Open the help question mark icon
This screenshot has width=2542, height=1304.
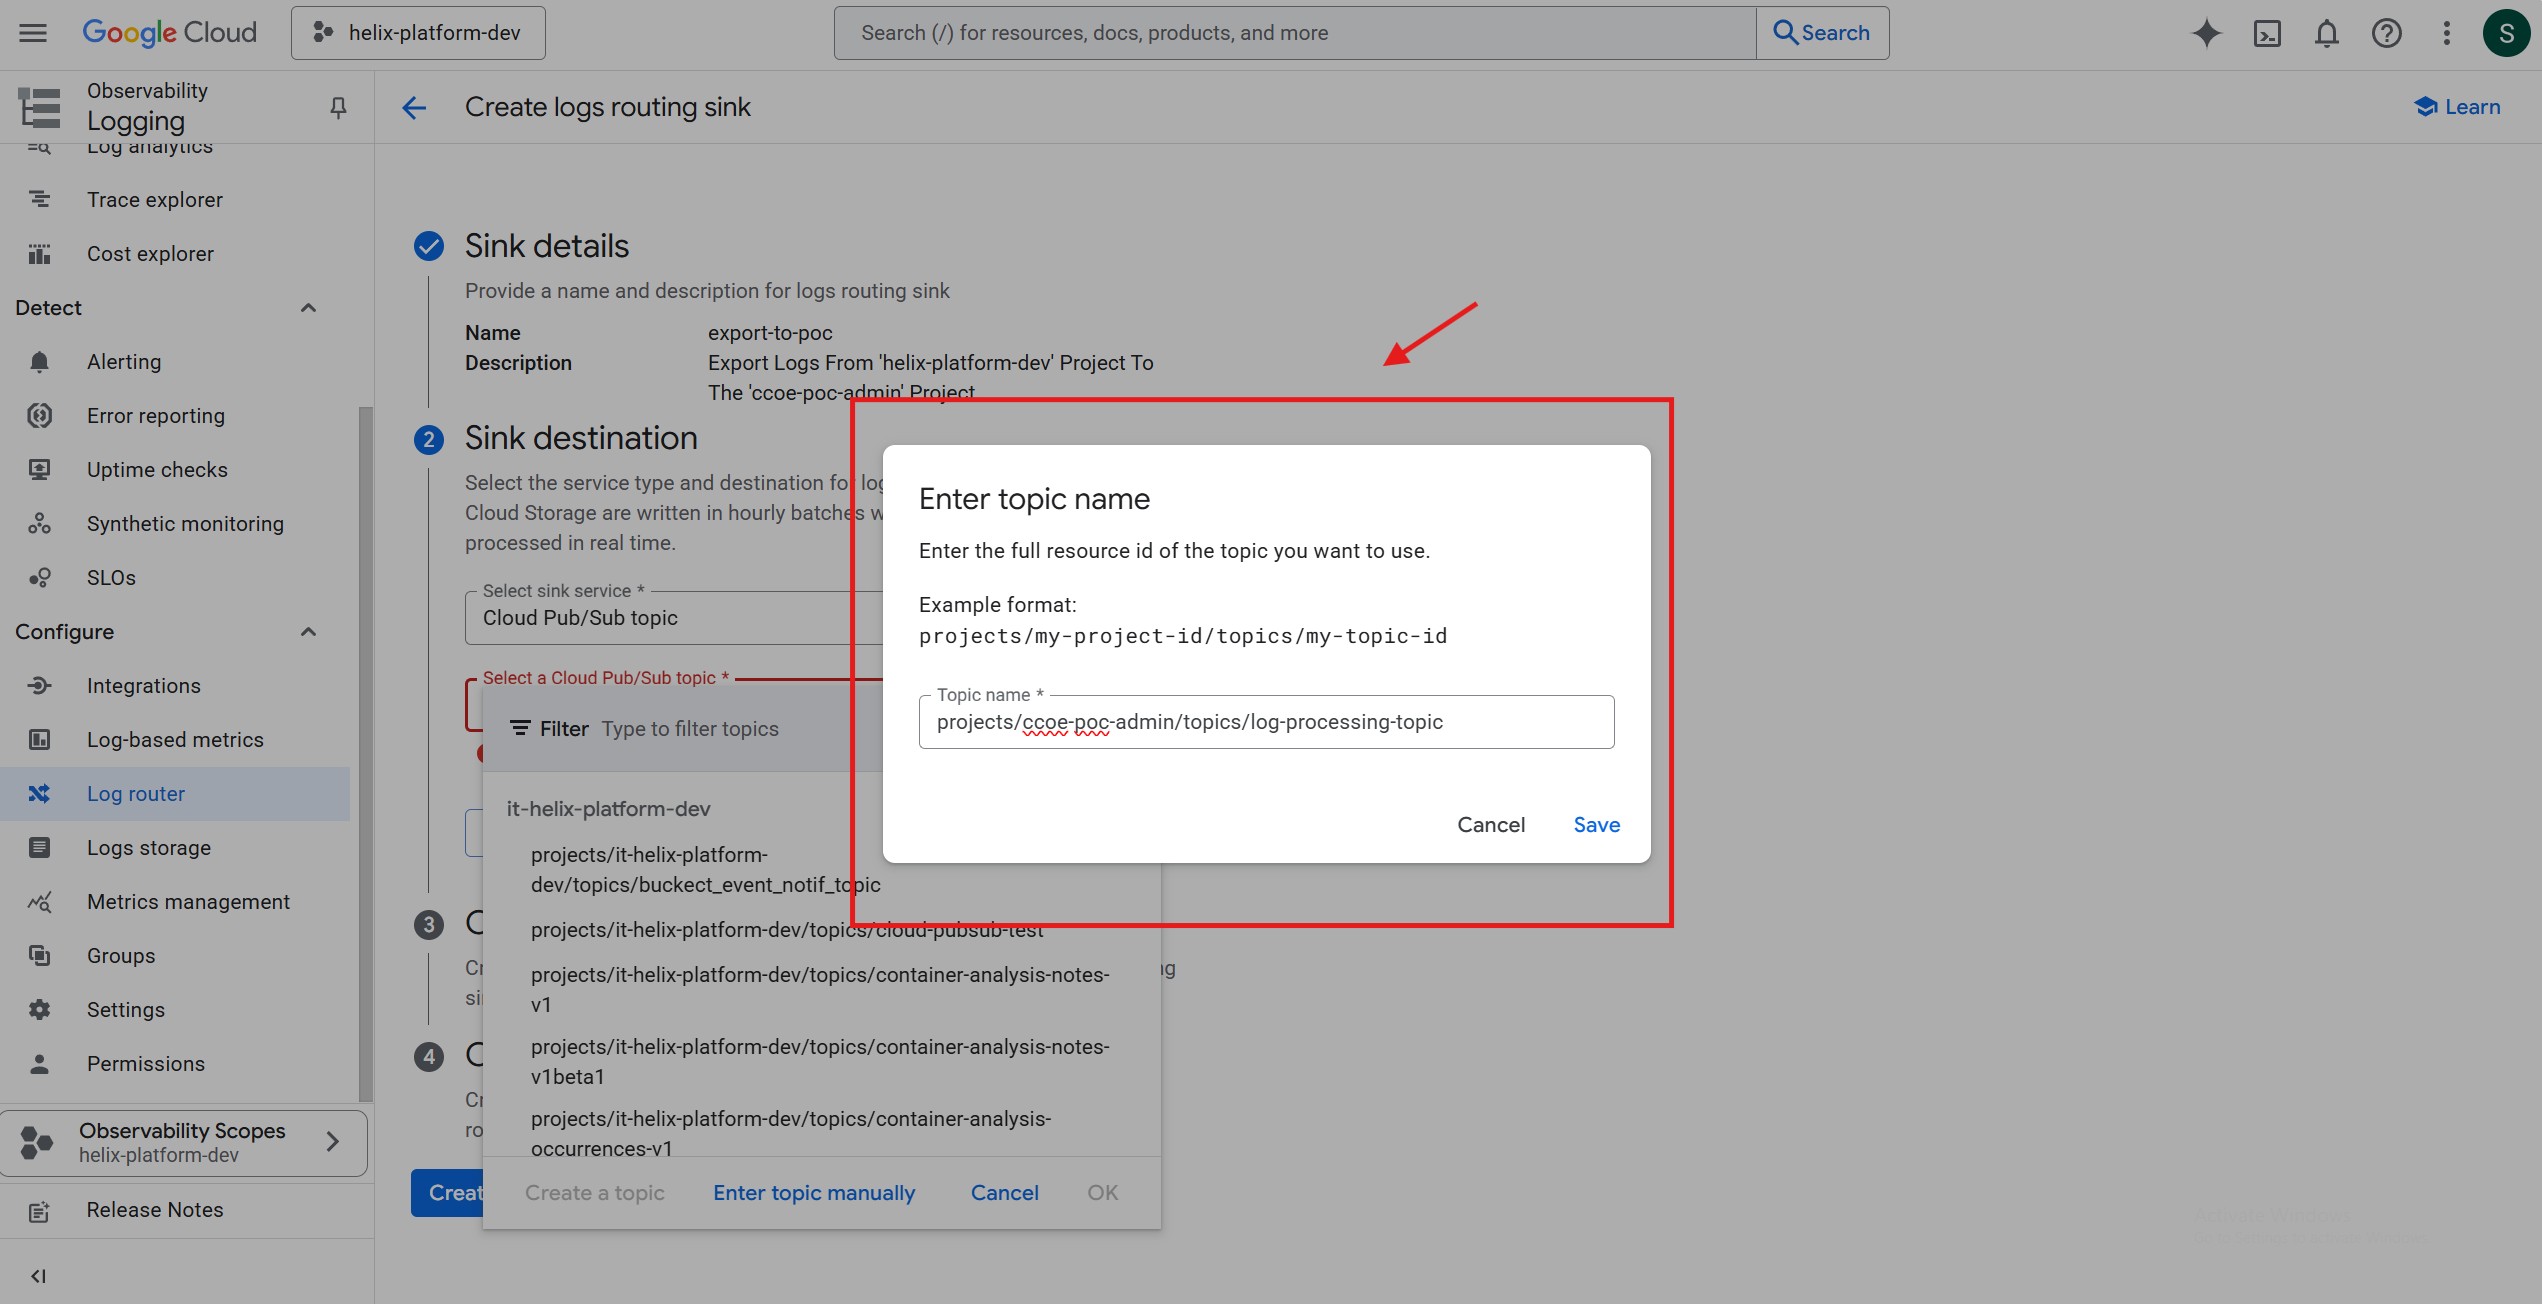[x=2387, y=33]
